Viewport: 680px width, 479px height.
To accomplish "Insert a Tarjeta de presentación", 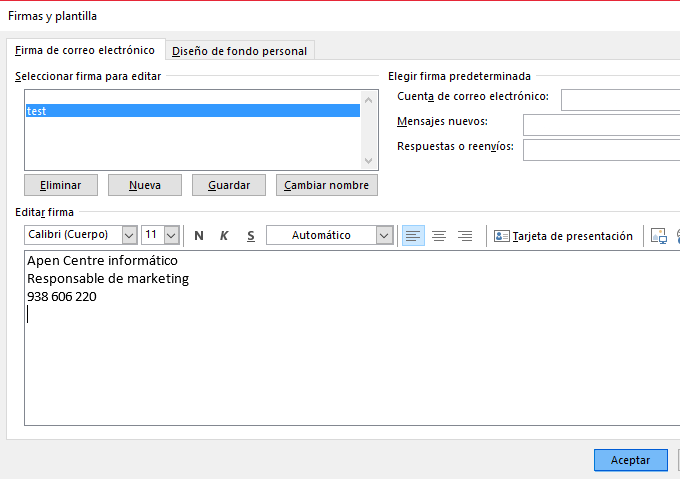I will [564, 236].
